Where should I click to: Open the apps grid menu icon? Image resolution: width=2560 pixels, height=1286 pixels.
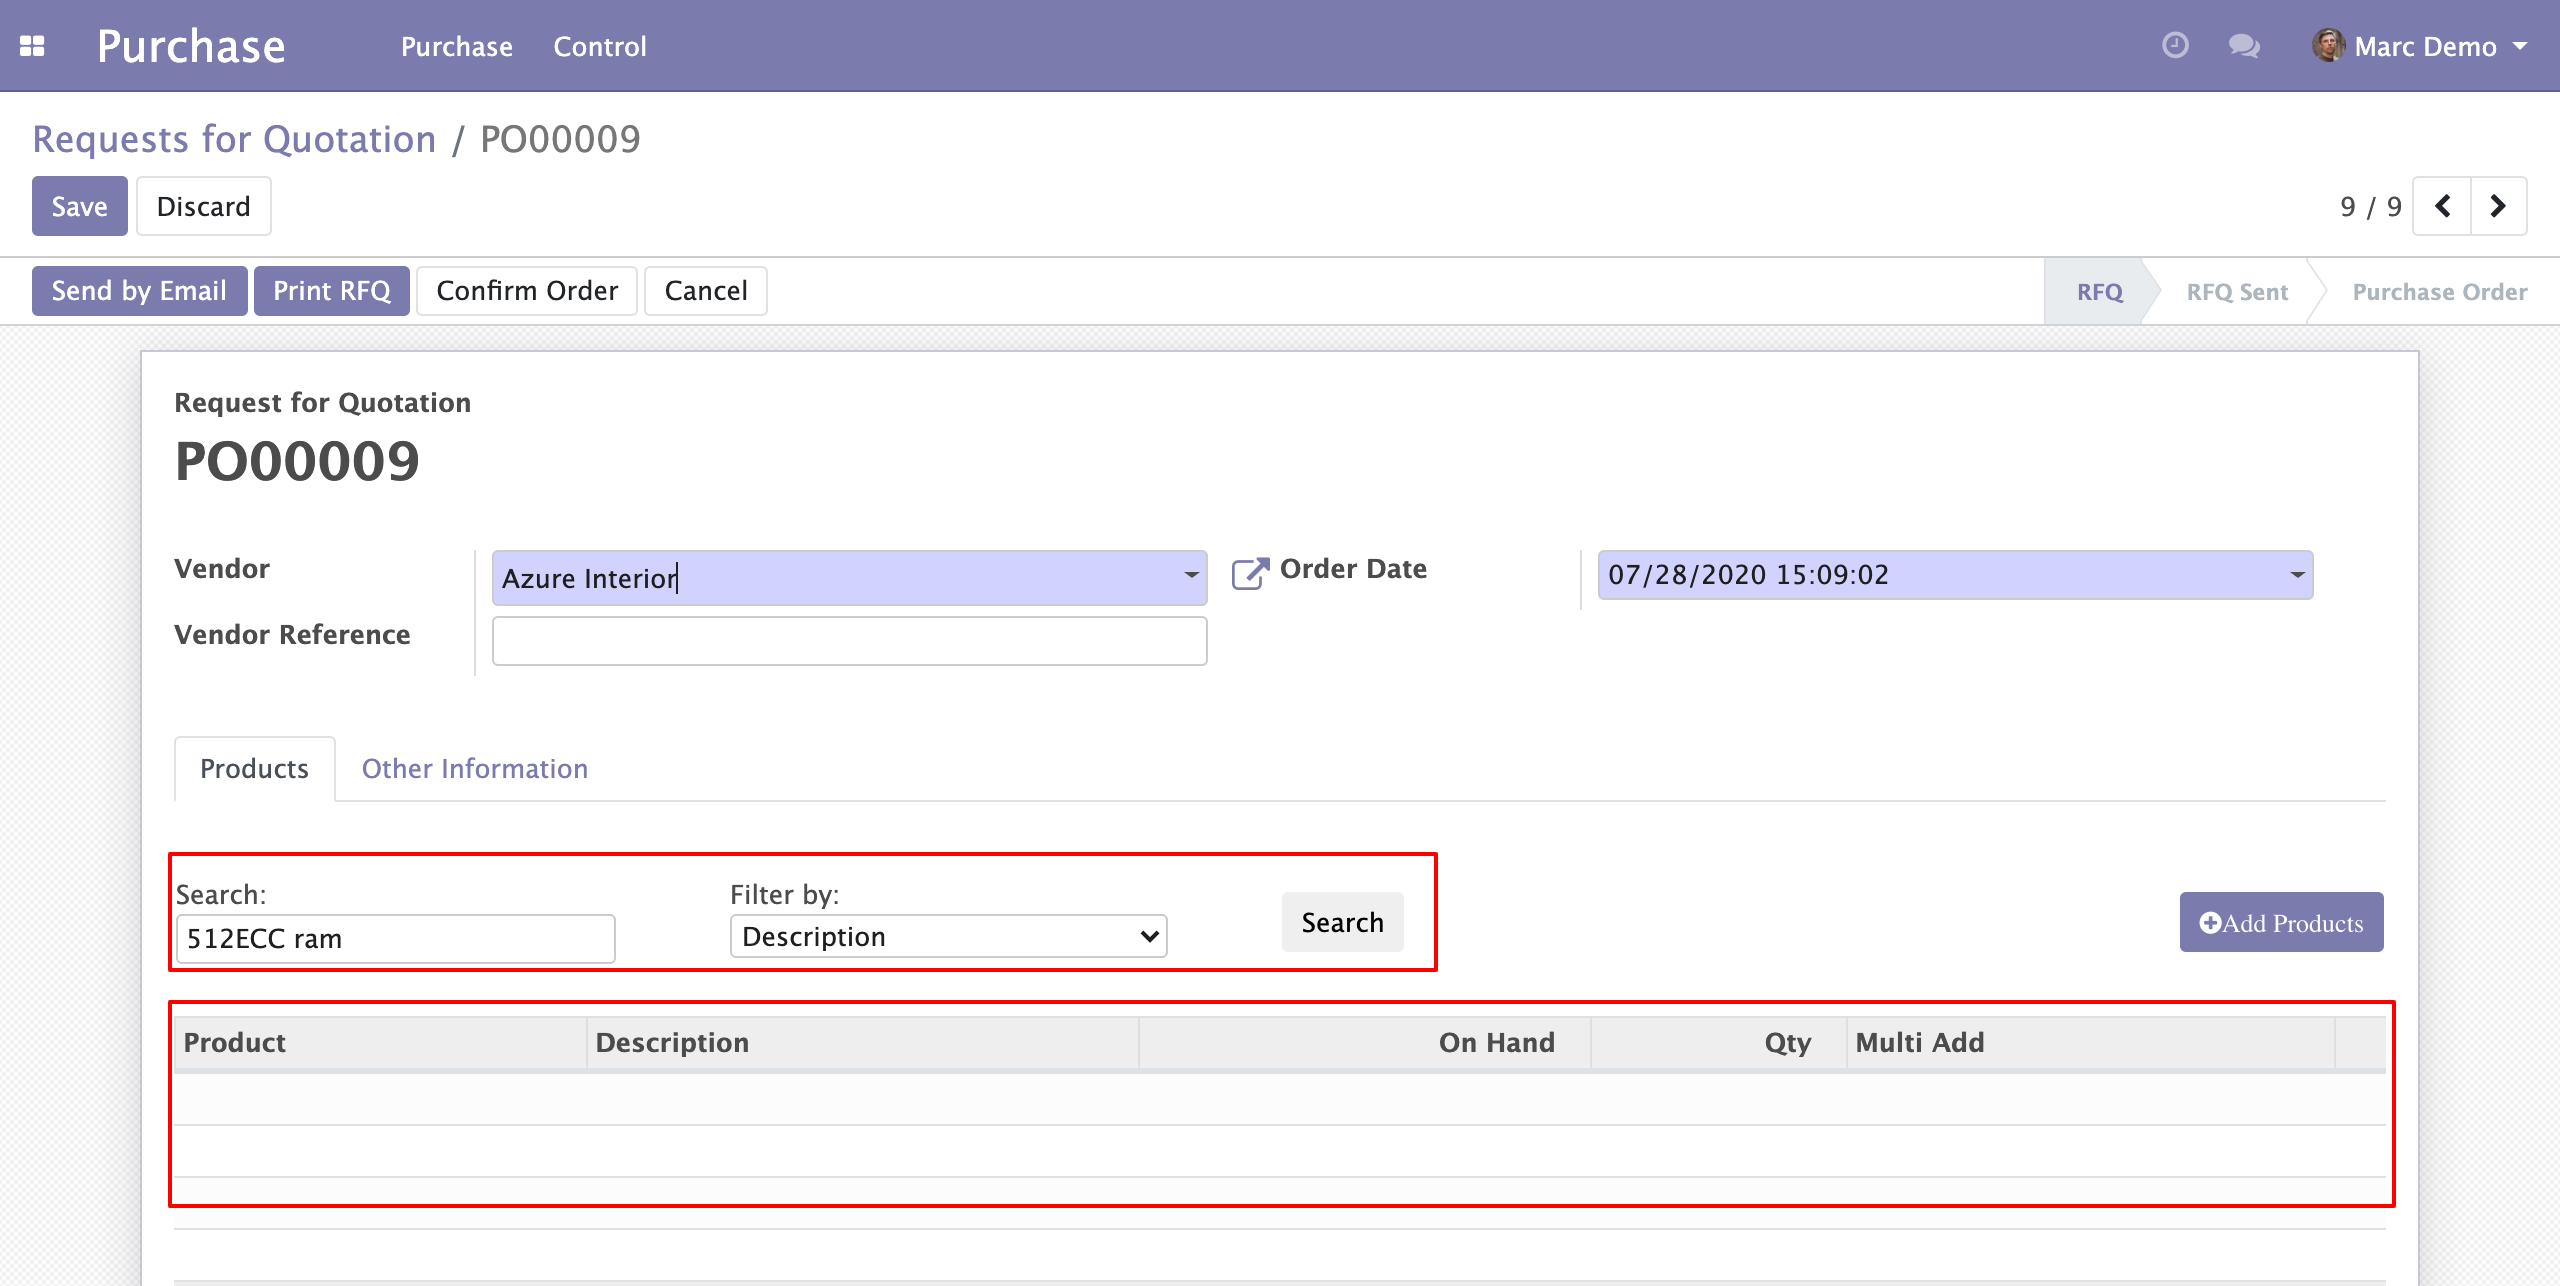pyautogui.click(x=32, y=46)
